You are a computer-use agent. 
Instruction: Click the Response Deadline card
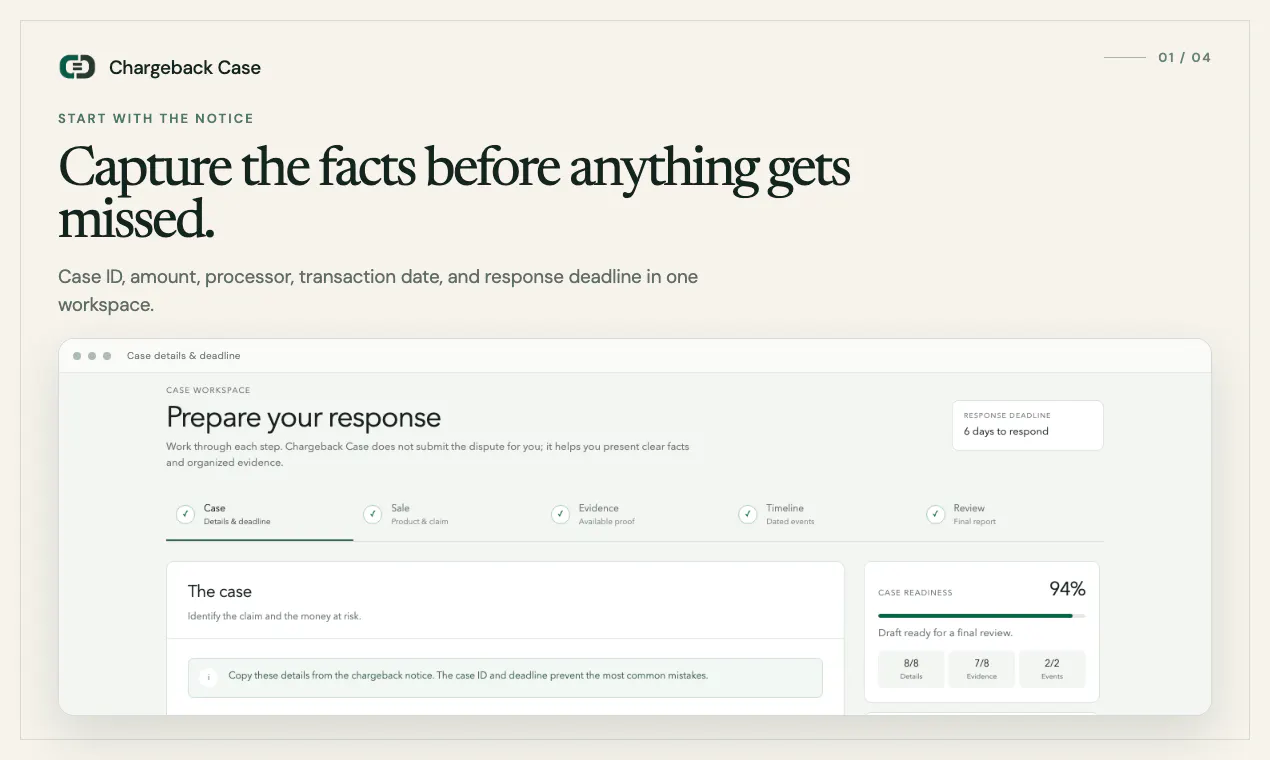1027,425
